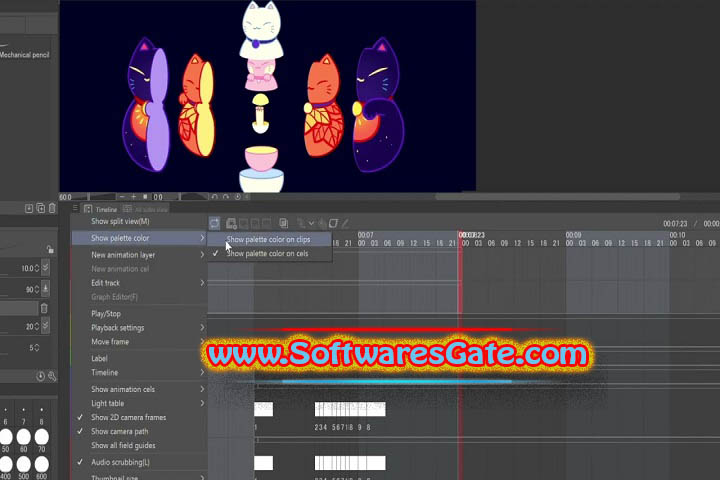
Task: Toggle the loop playback icon in timeline toolbar
Action: point(214,224)
